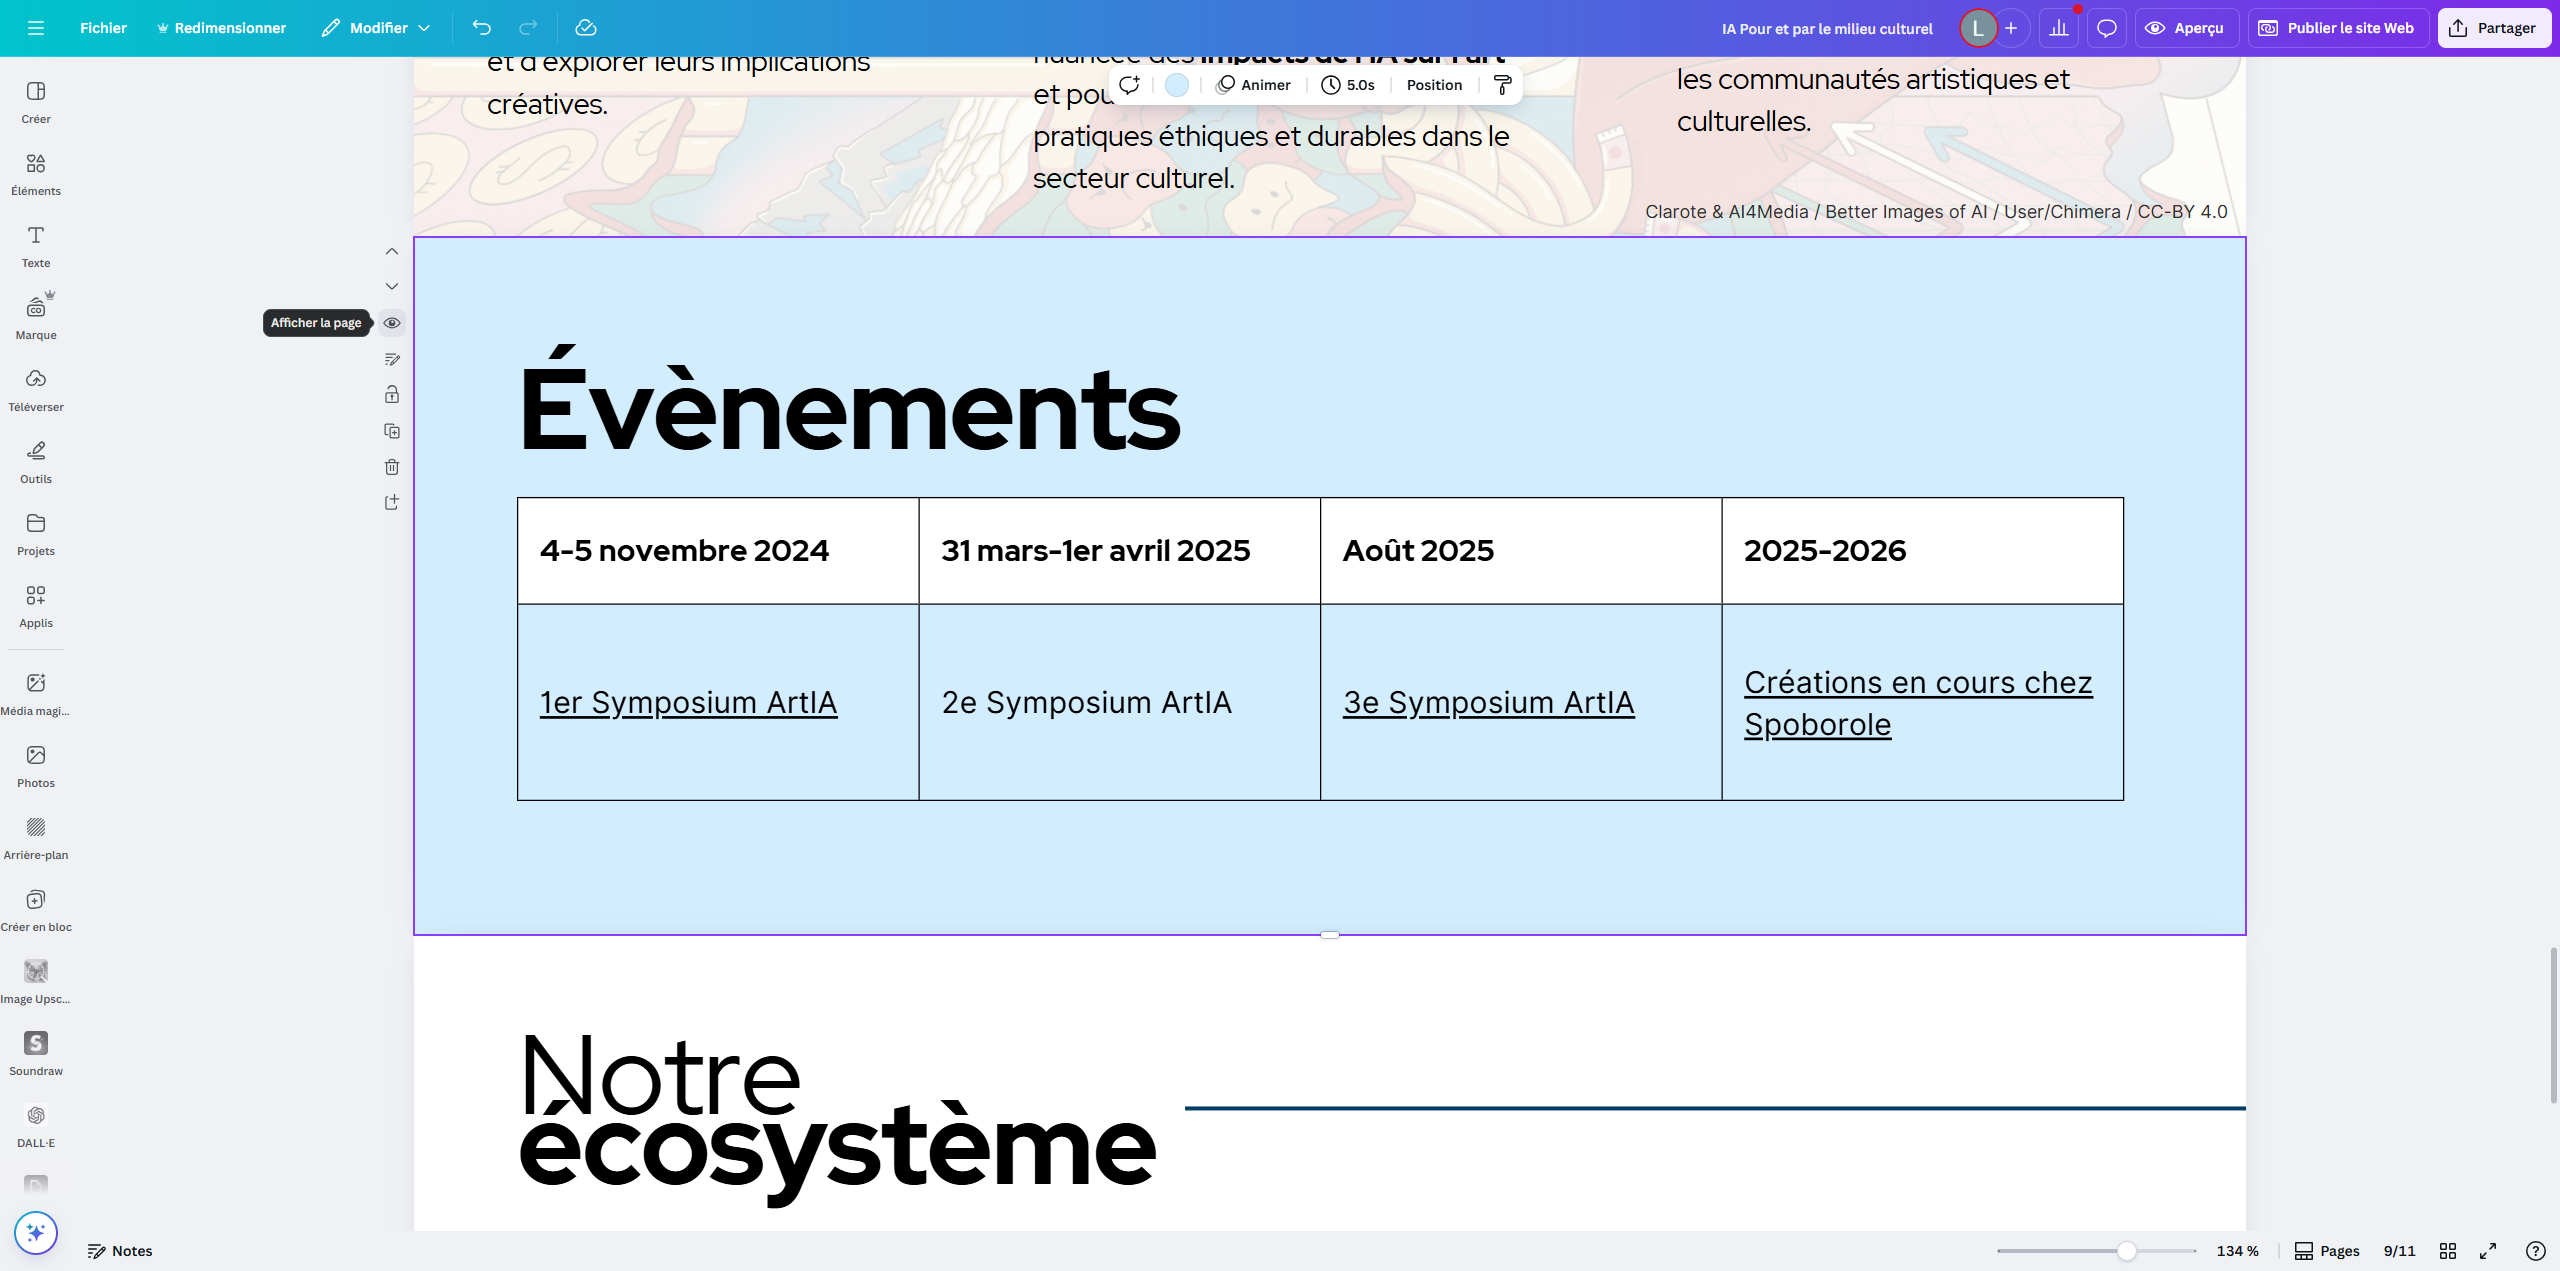
Task: Toggle grid view of pages
Action: 2448,1250
